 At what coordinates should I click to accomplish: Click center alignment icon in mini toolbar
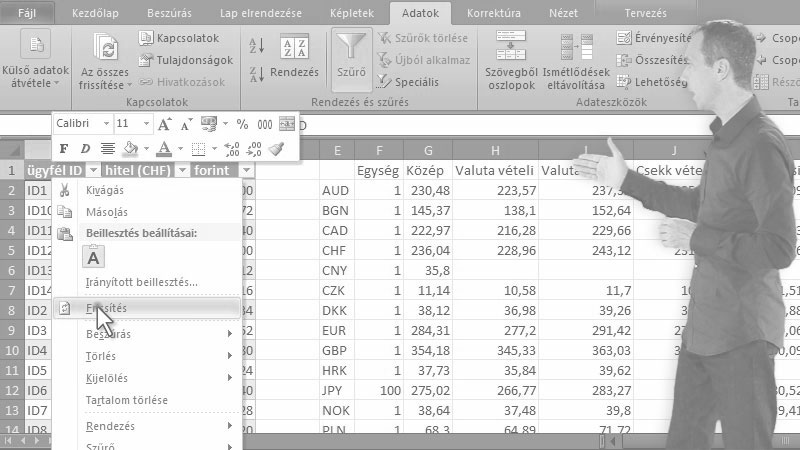point(108,148)
